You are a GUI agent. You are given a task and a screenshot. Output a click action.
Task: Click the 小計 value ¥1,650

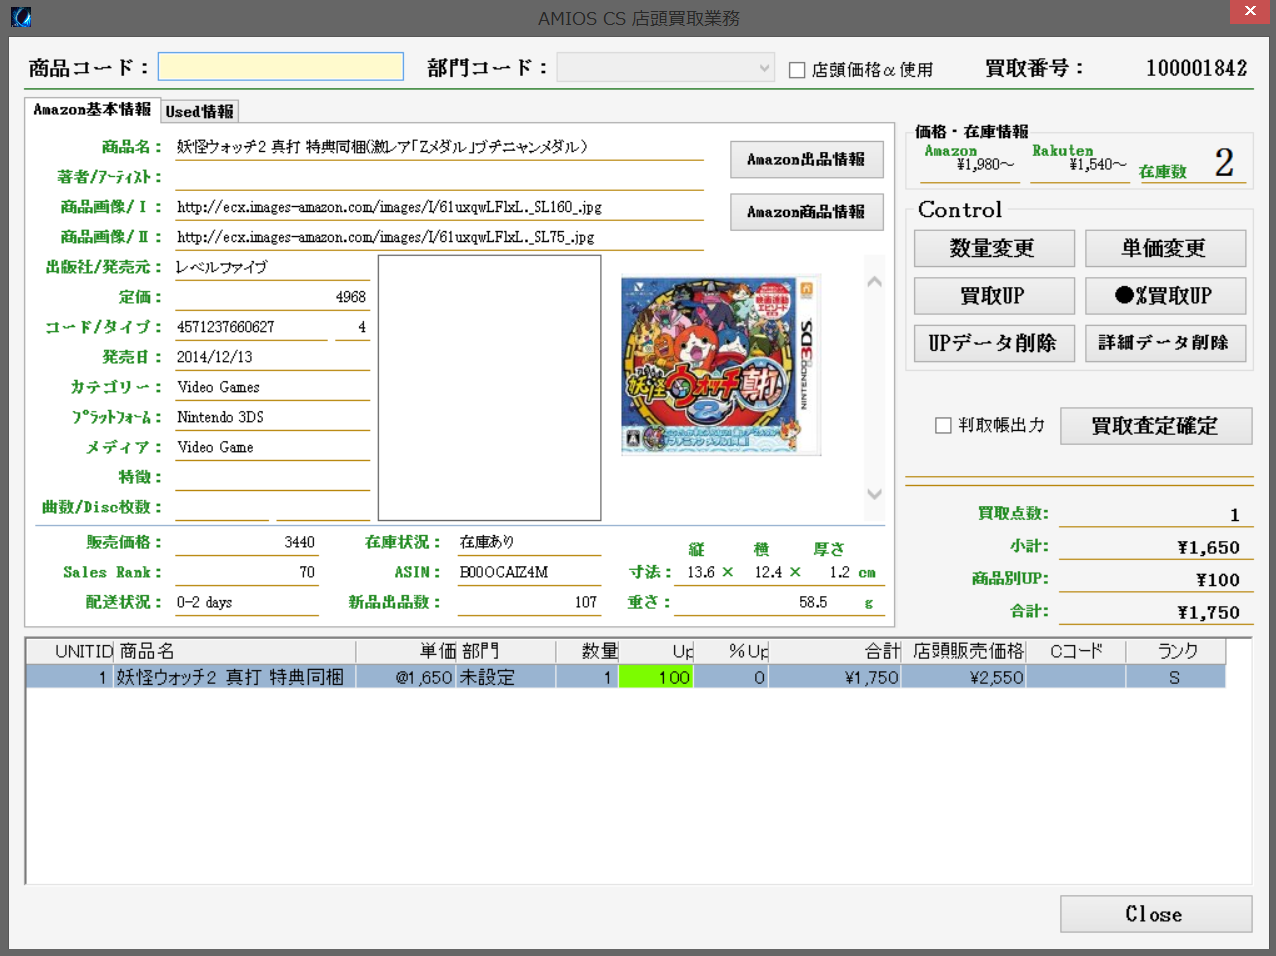(x=1208, y=548)
